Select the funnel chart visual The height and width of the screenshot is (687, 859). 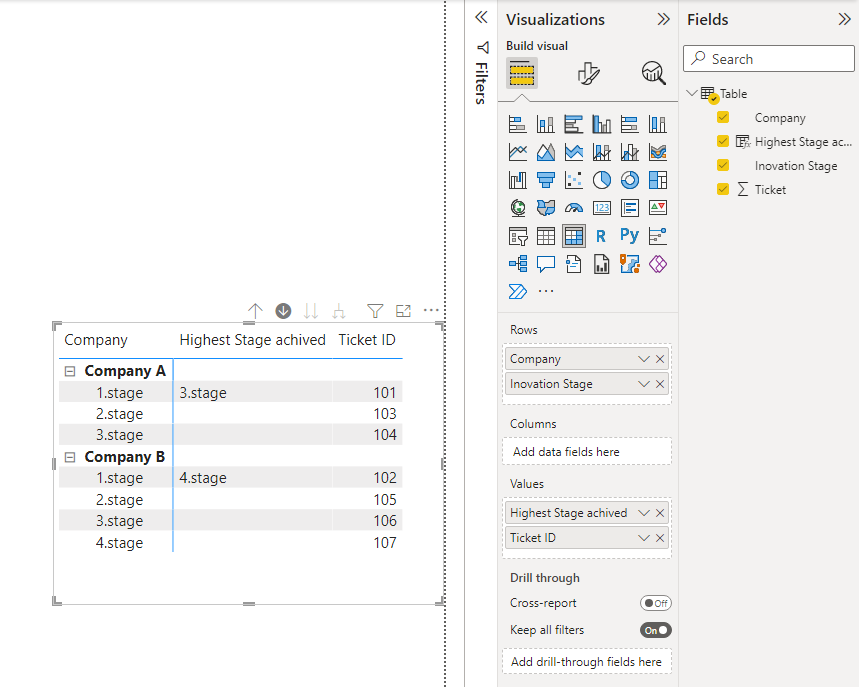(545, 180)
